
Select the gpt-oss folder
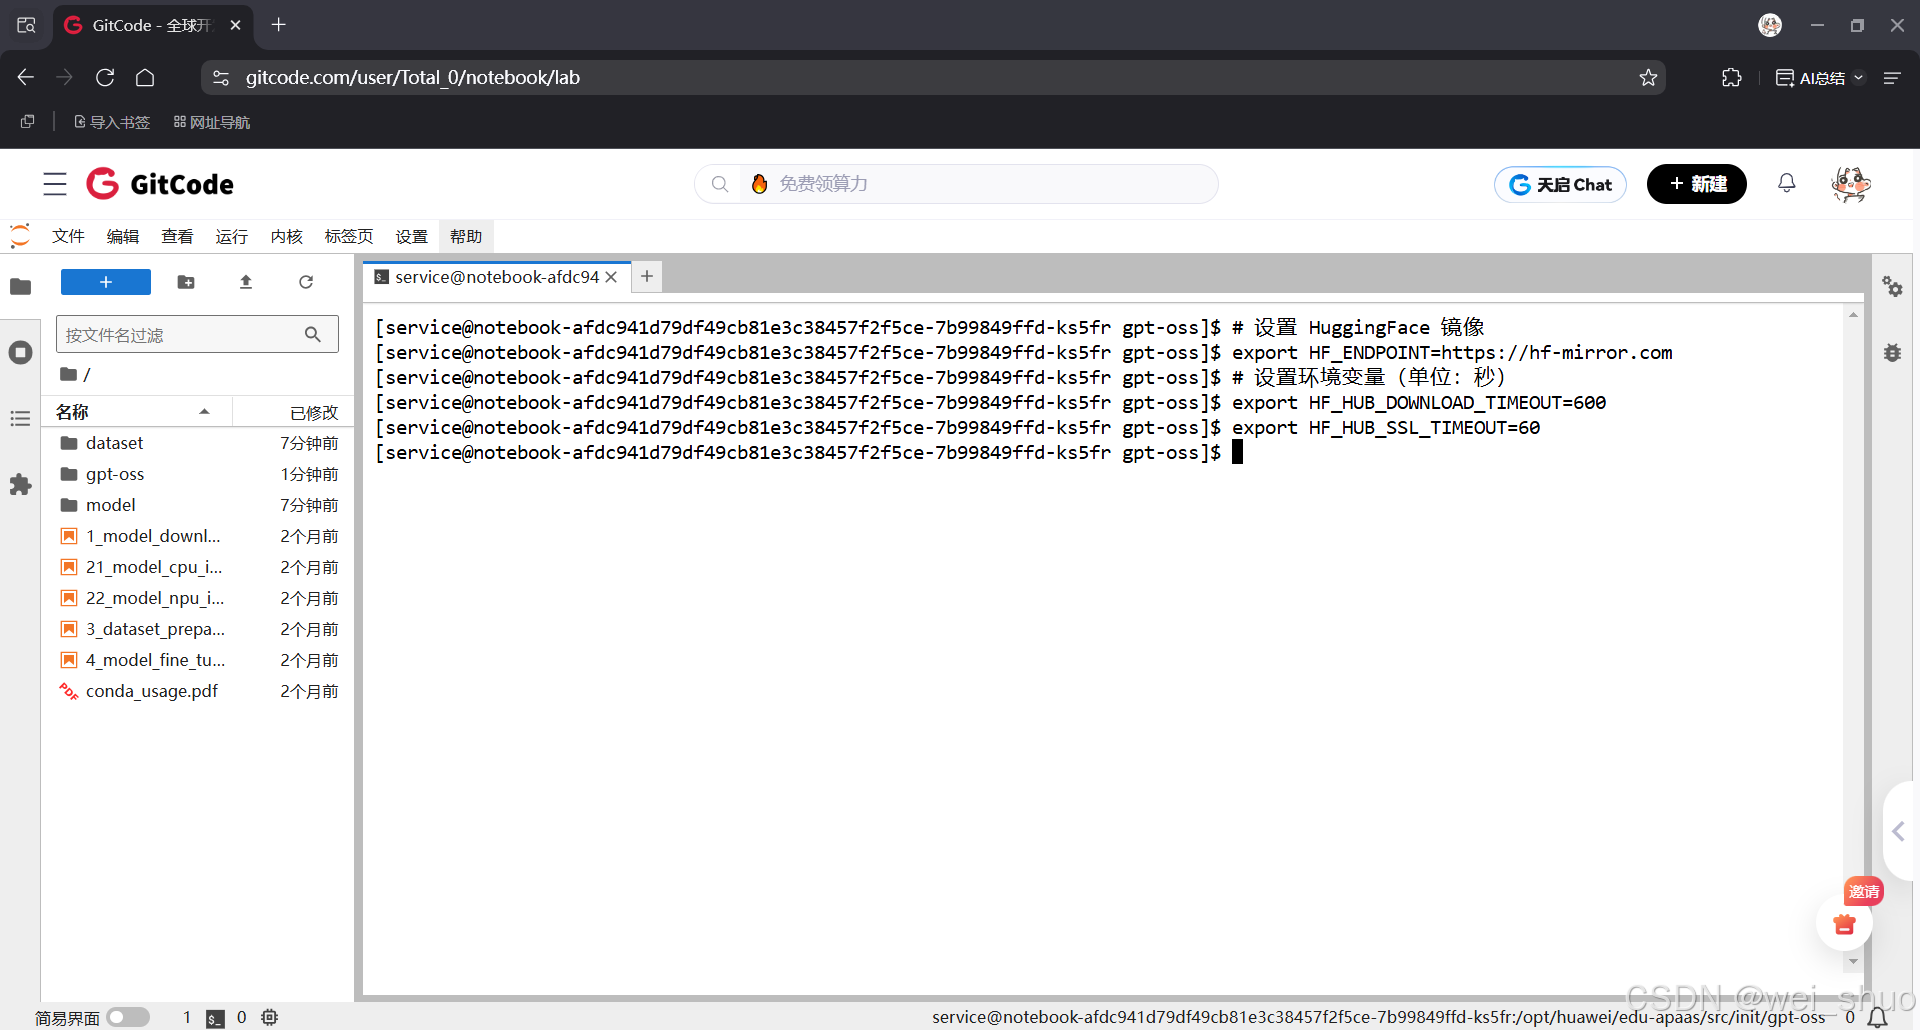pos(198,474)
